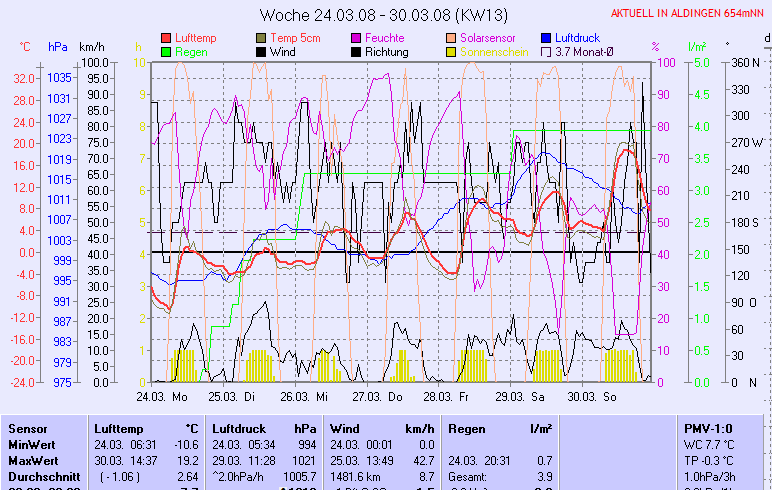The width and height of the screenshot is (772, 490).
Task: Click the red Lufttemp legend square
Action: click(x=166, y=37)
